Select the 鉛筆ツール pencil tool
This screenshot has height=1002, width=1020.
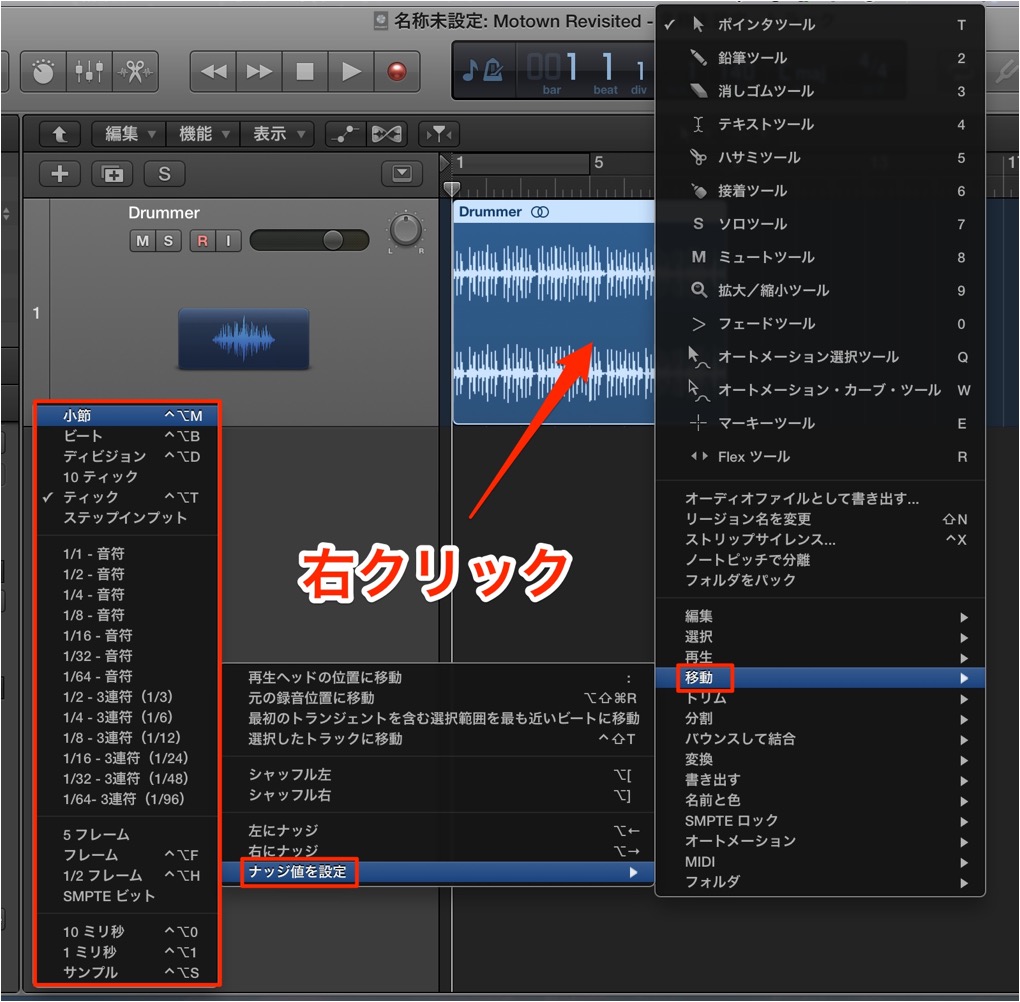(x=820, y=58)
